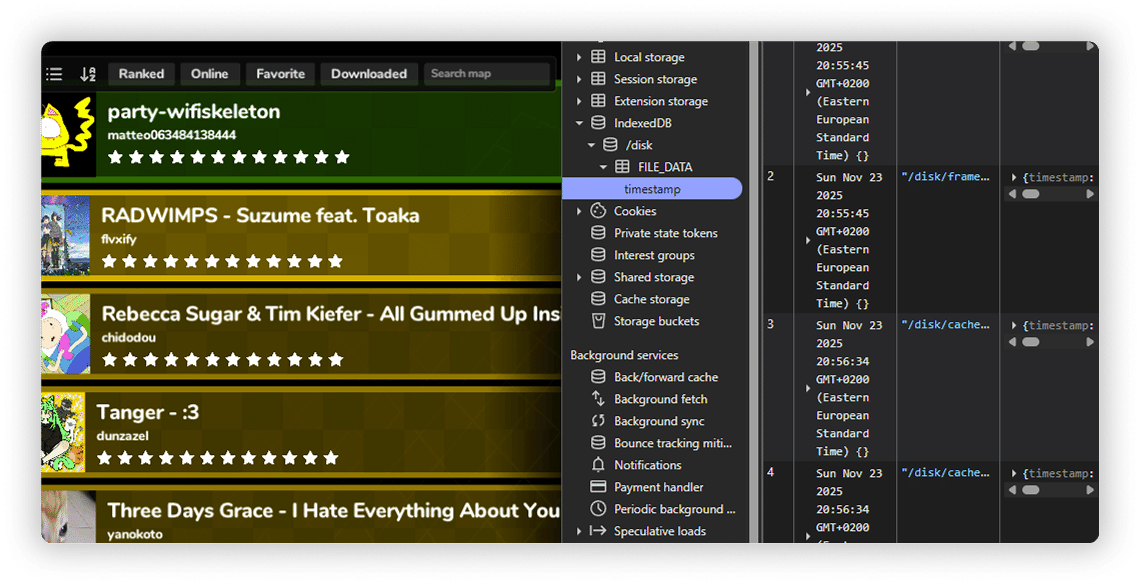The width and height of the screenshot is (1141, 585).
Task: Collapse the IndexedDB tree node
Action: pos(579,123)
